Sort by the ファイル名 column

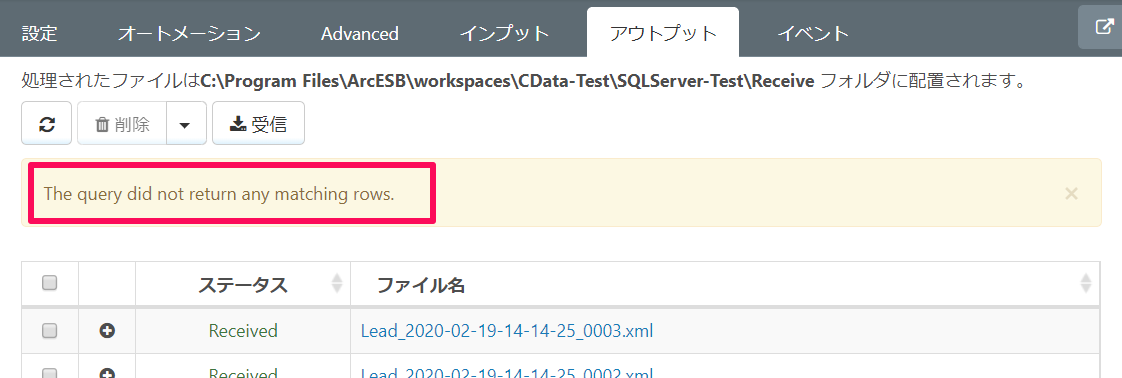[x=725, y=285]
